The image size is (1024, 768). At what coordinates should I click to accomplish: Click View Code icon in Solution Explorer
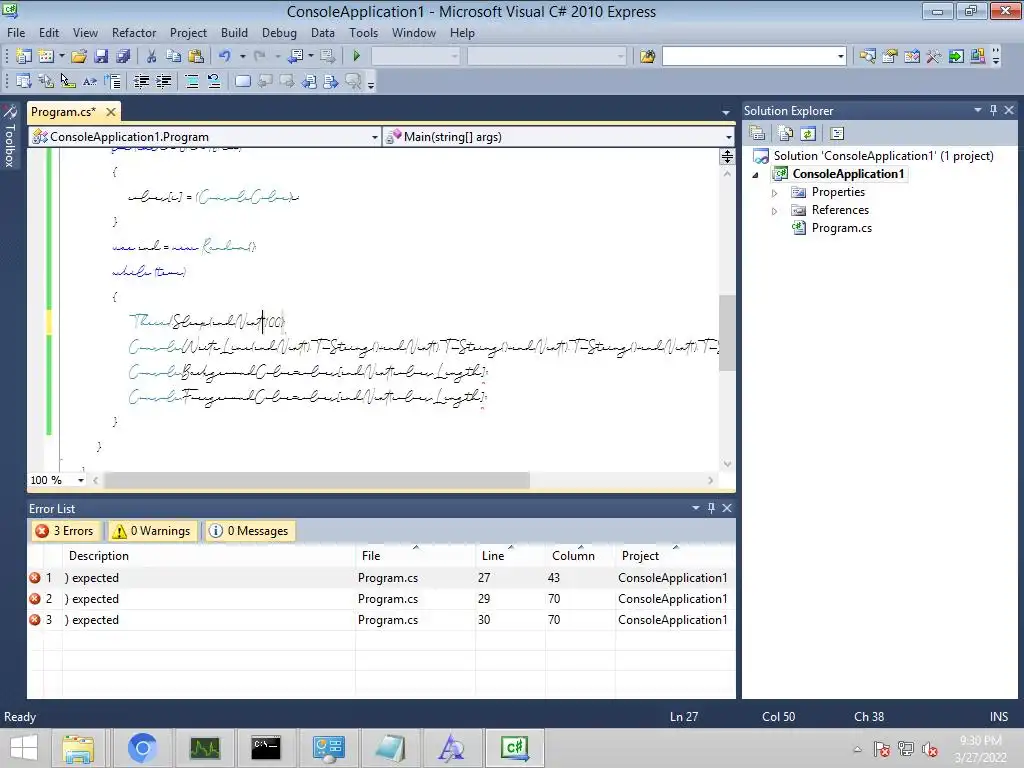click(837, 134)
